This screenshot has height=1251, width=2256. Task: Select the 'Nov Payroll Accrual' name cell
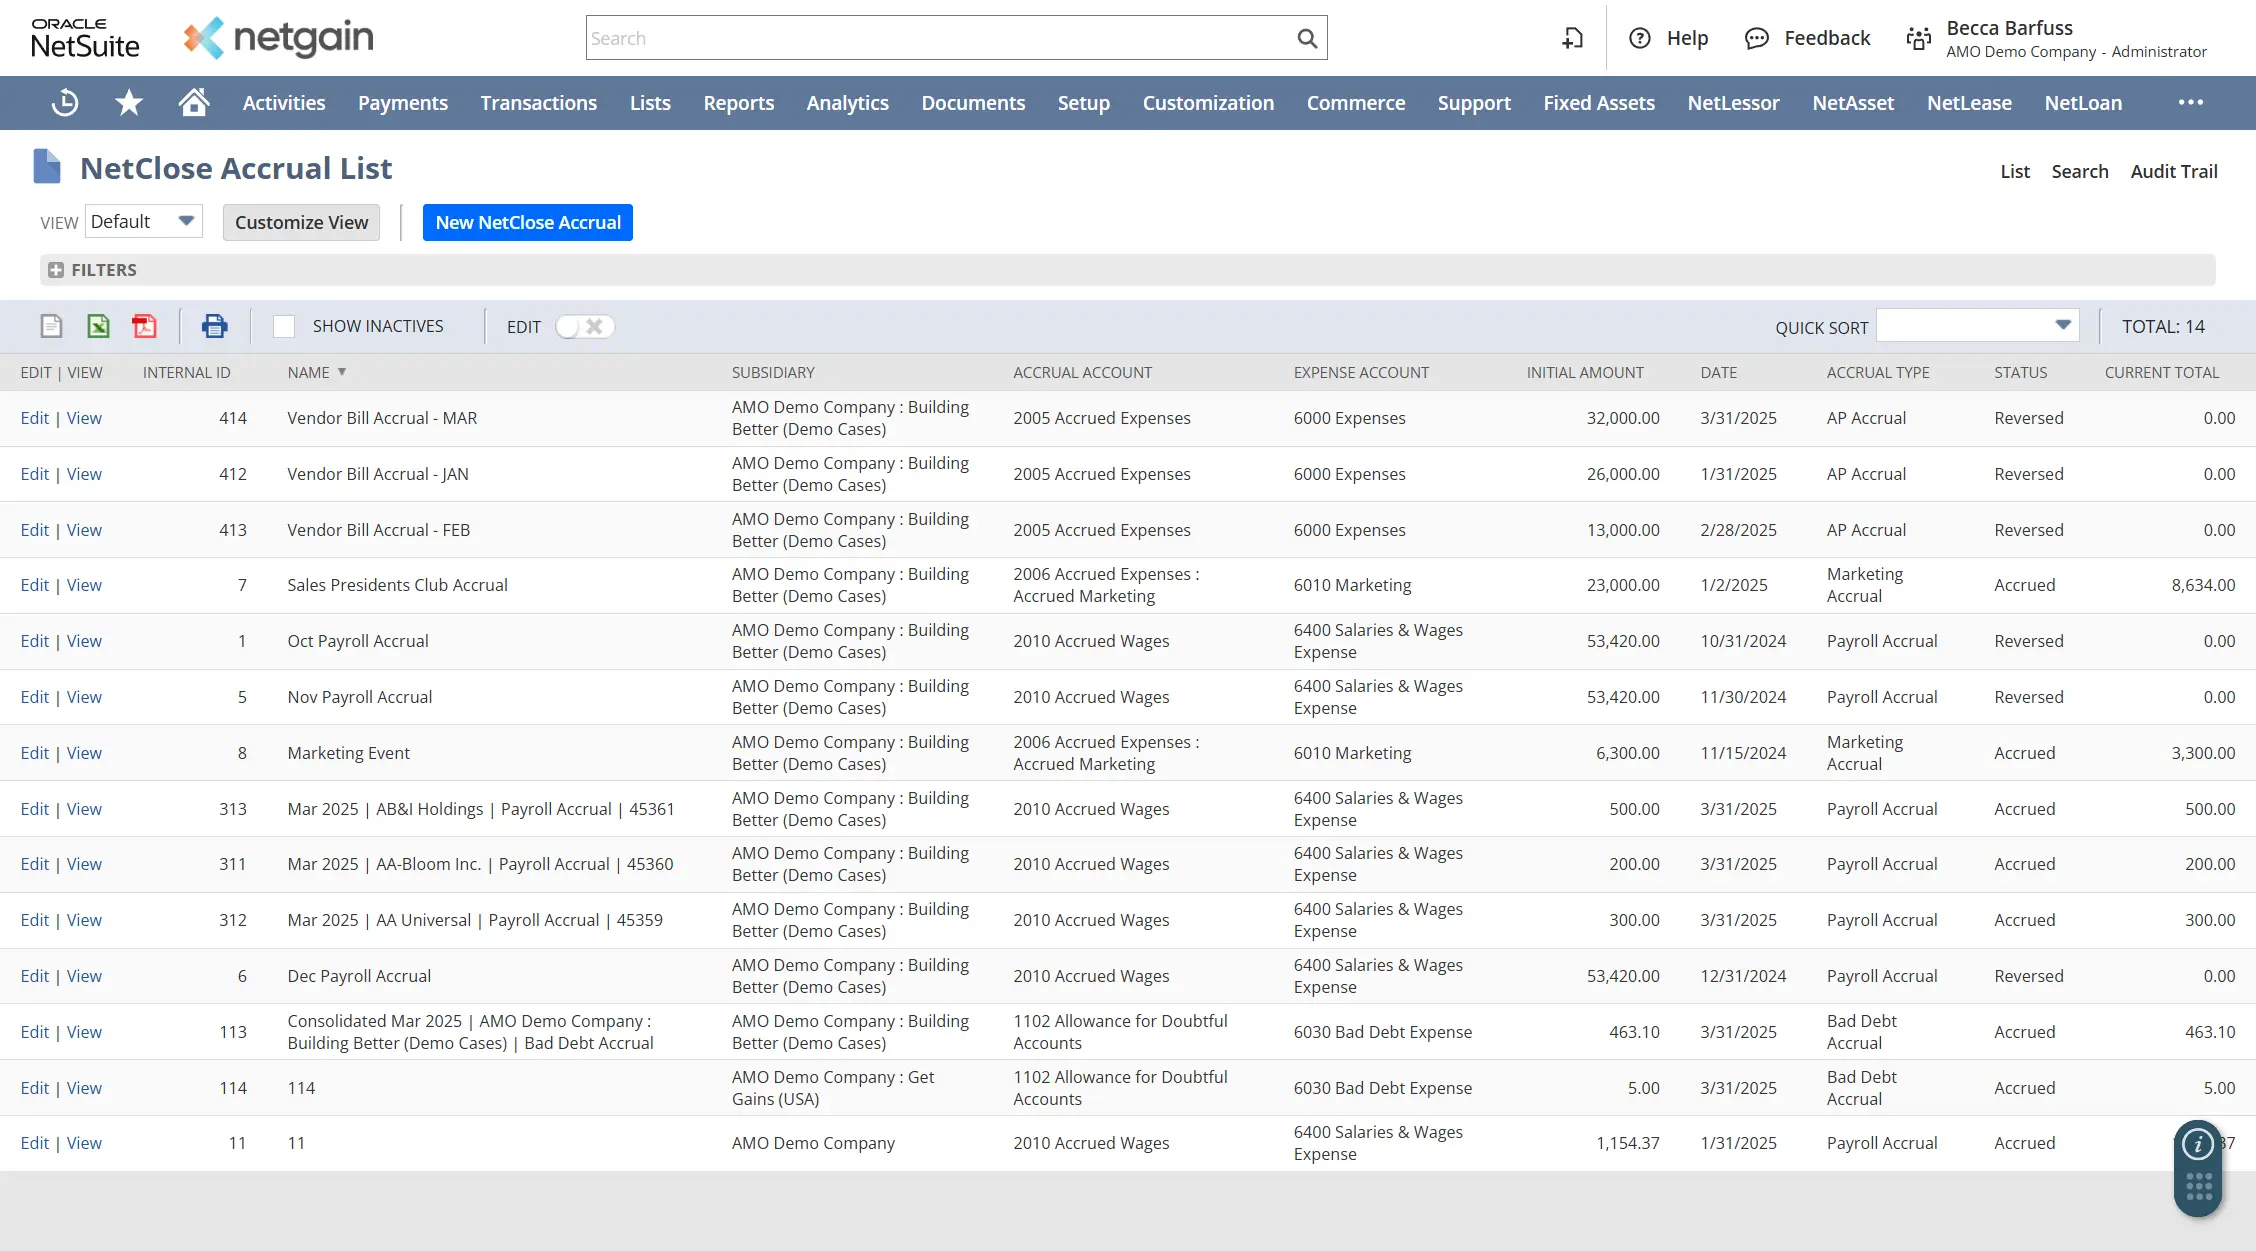click(359, 697)
